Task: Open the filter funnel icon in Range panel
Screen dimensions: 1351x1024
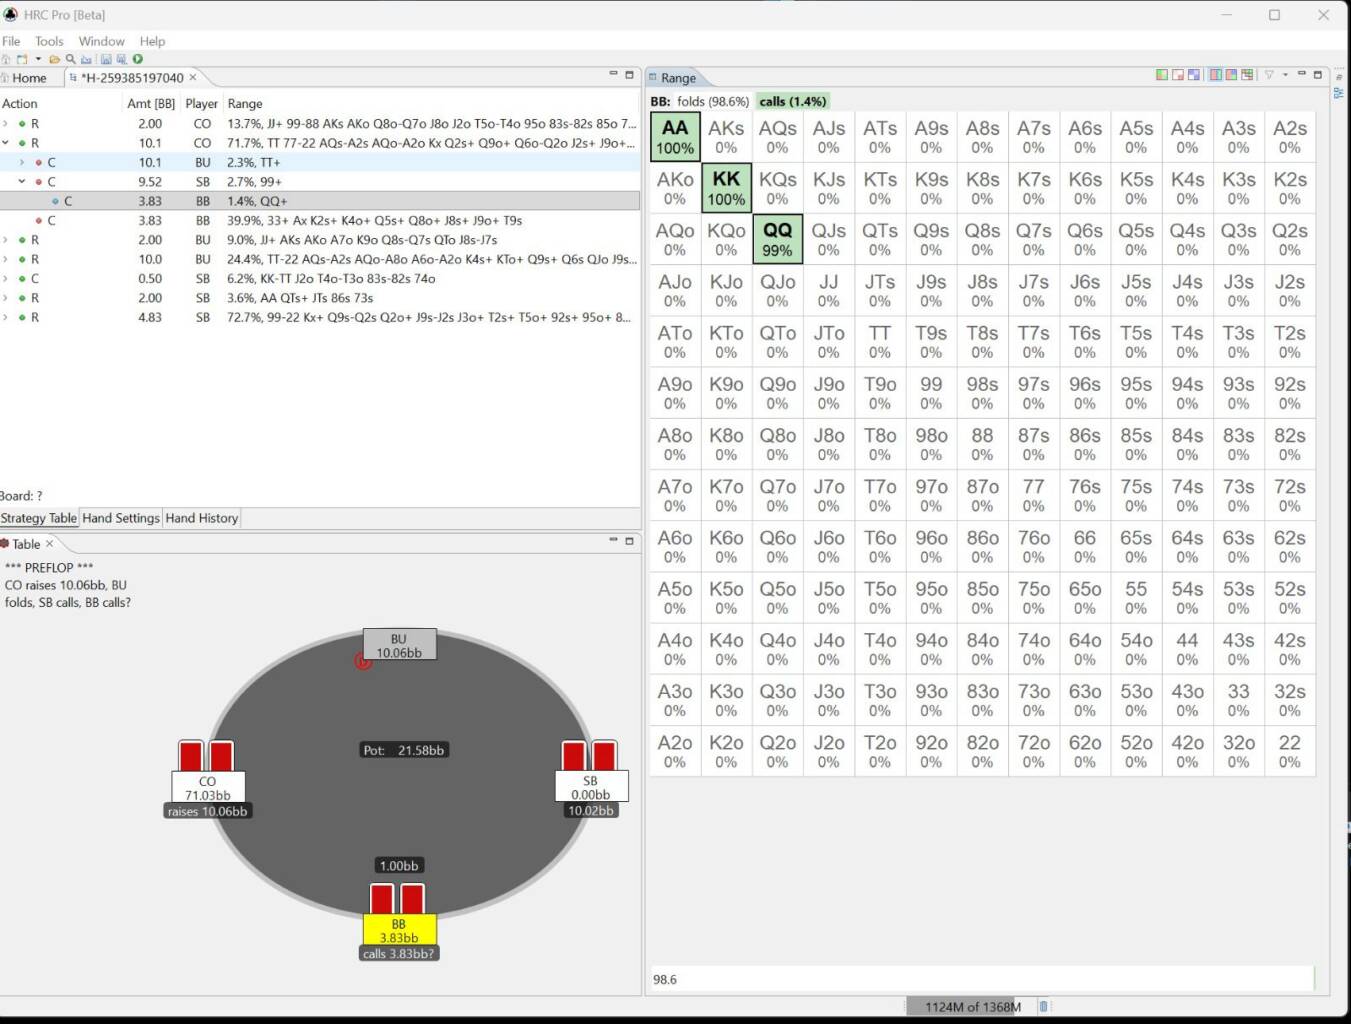Action: 1270,74
